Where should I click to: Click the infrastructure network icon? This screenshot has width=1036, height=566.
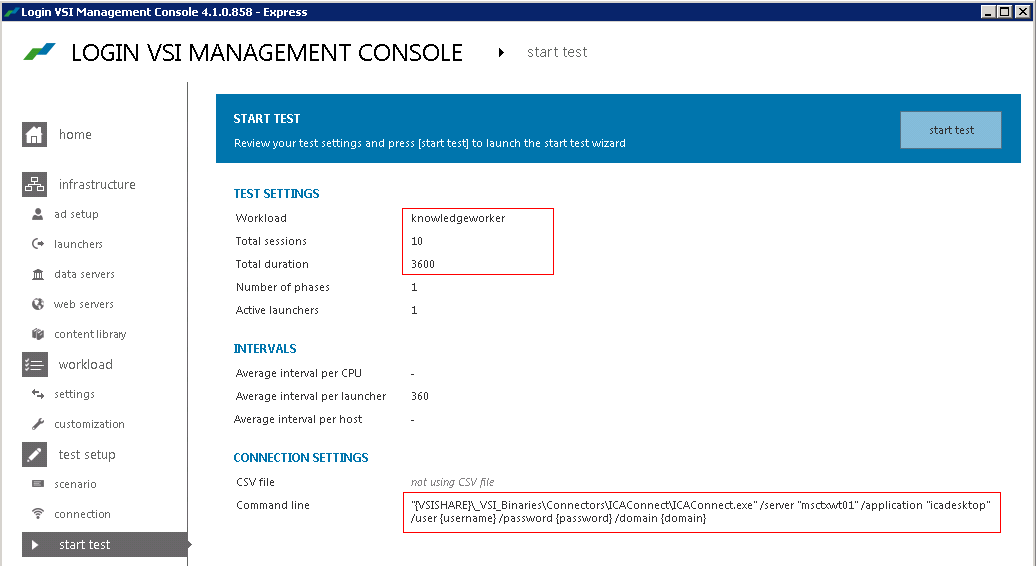click(x=34, y=185)
